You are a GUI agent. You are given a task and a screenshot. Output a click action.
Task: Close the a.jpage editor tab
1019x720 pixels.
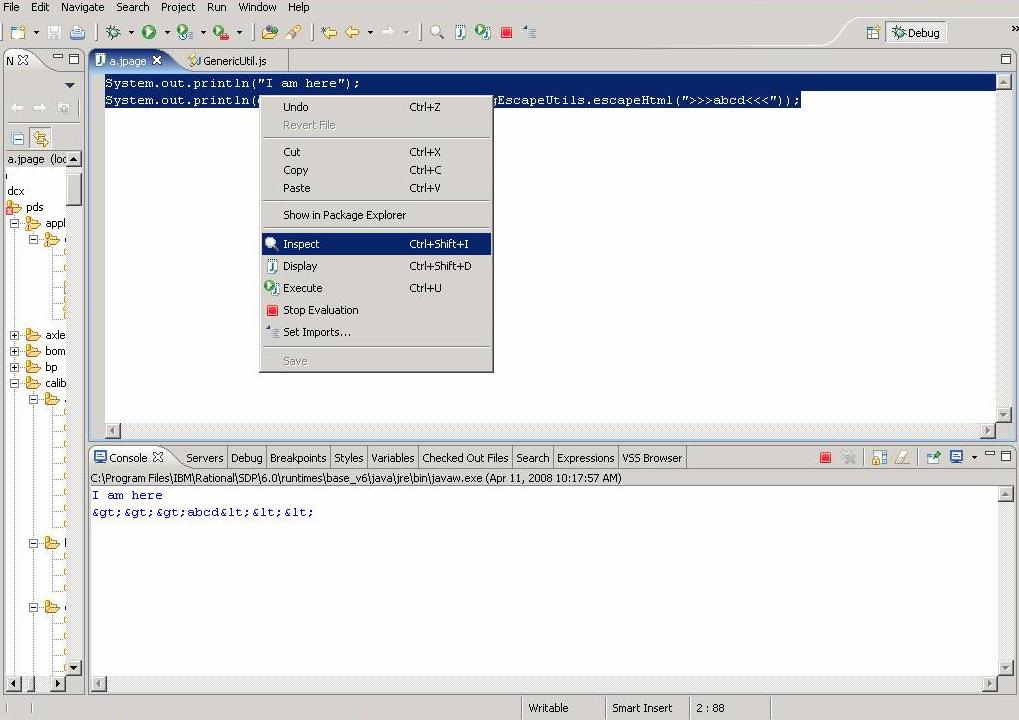(x=157, y=60)
